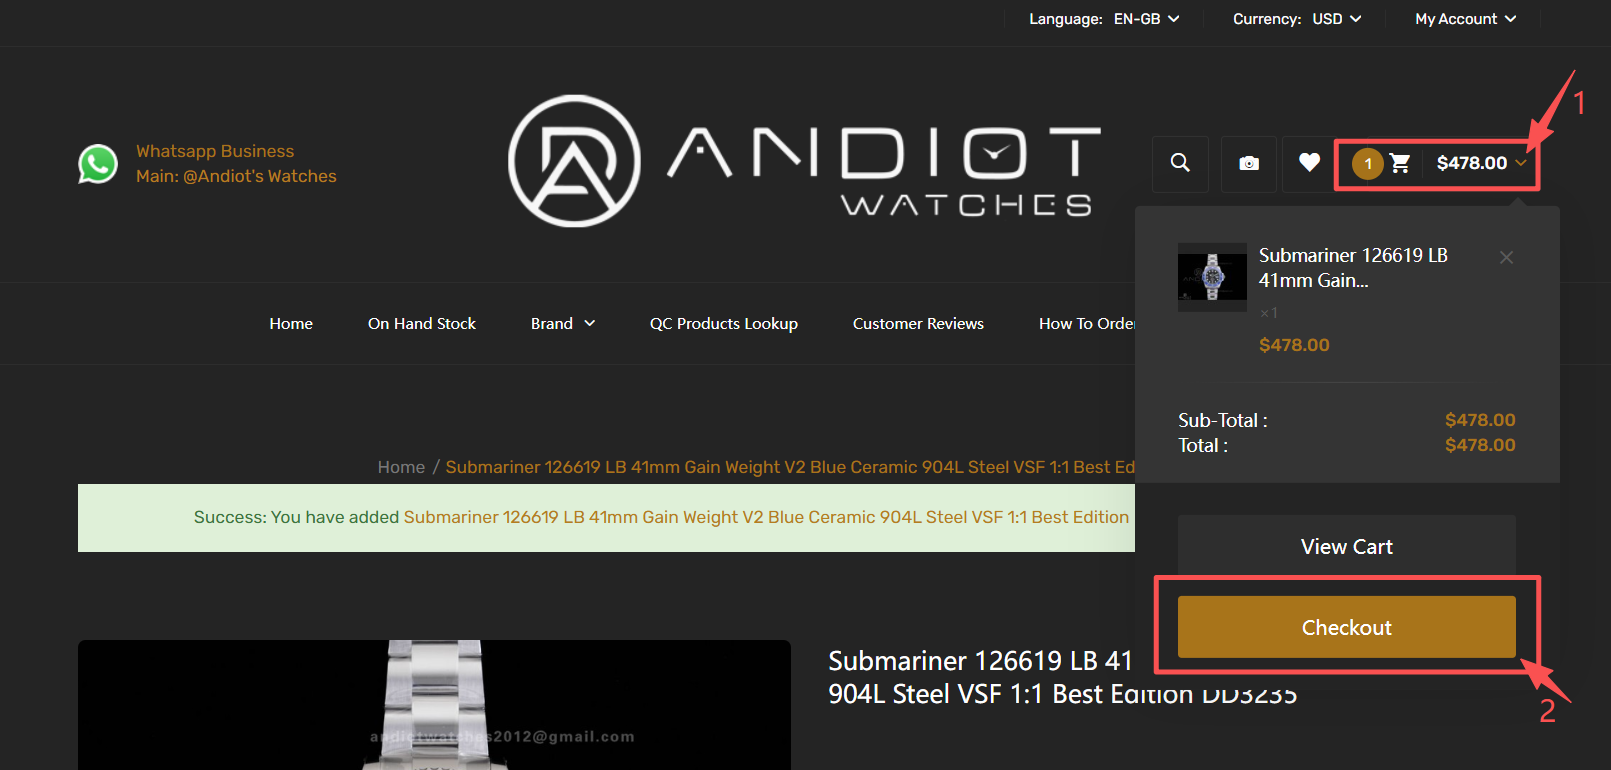Click the product watch main image
Image resolution: width=1611 pixels, height=770 pixels.
click(x=434, y=705)
